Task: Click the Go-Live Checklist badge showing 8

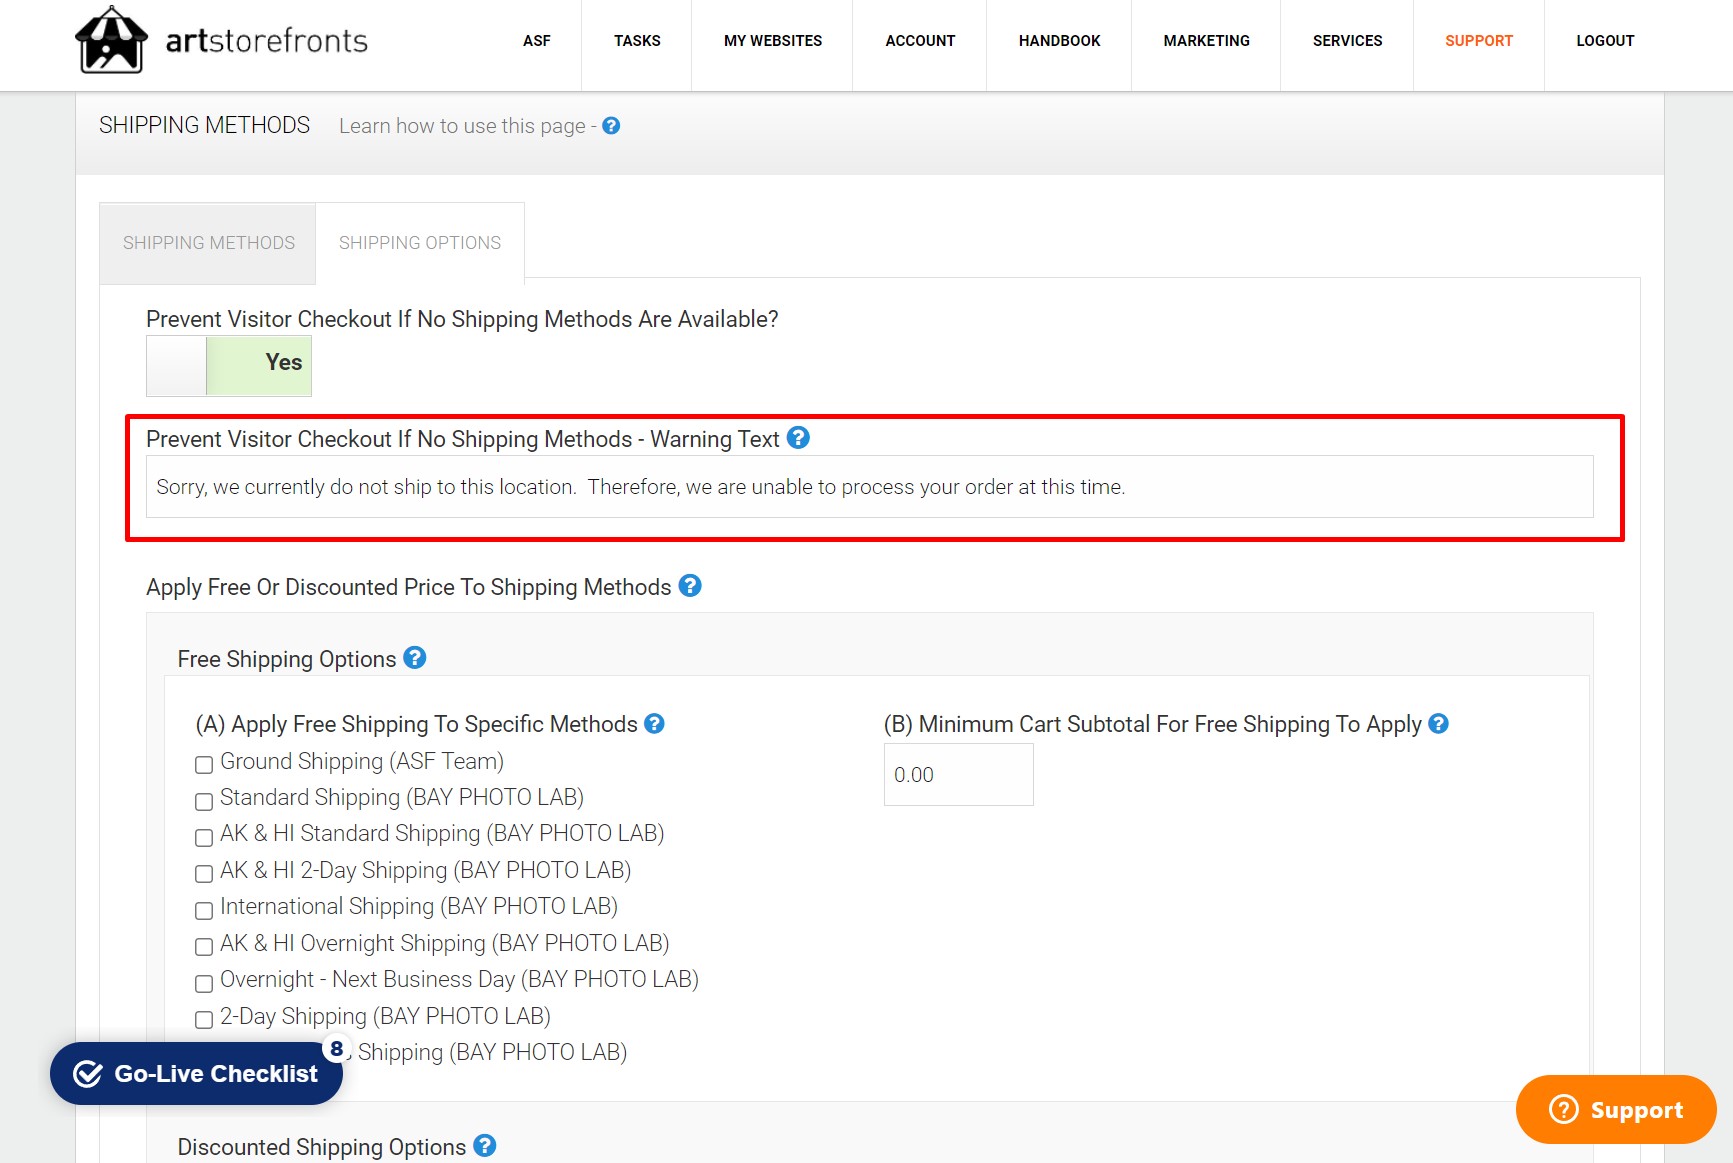Action: pos(337,1048)
